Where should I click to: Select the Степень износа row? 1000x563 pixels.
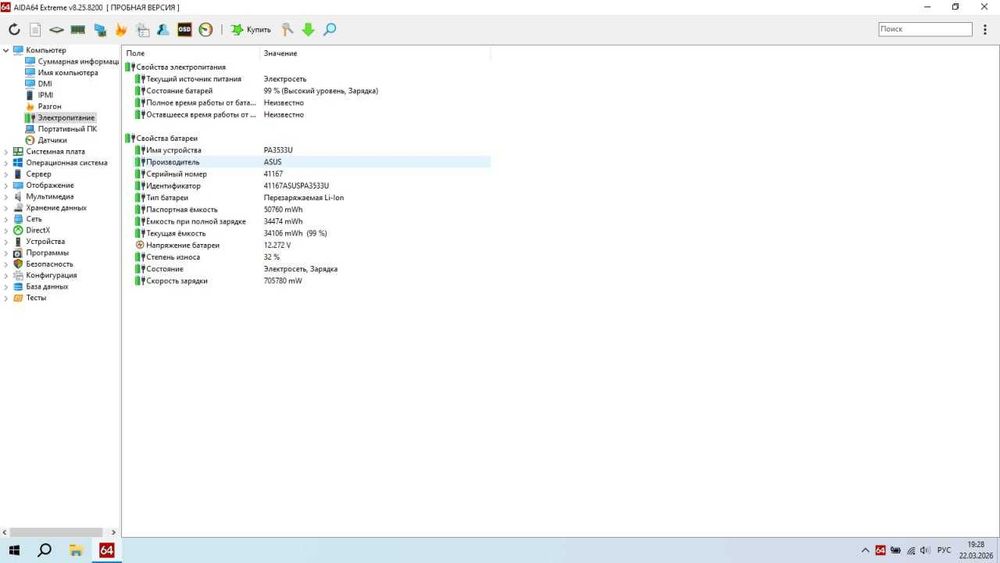[307, 257]
